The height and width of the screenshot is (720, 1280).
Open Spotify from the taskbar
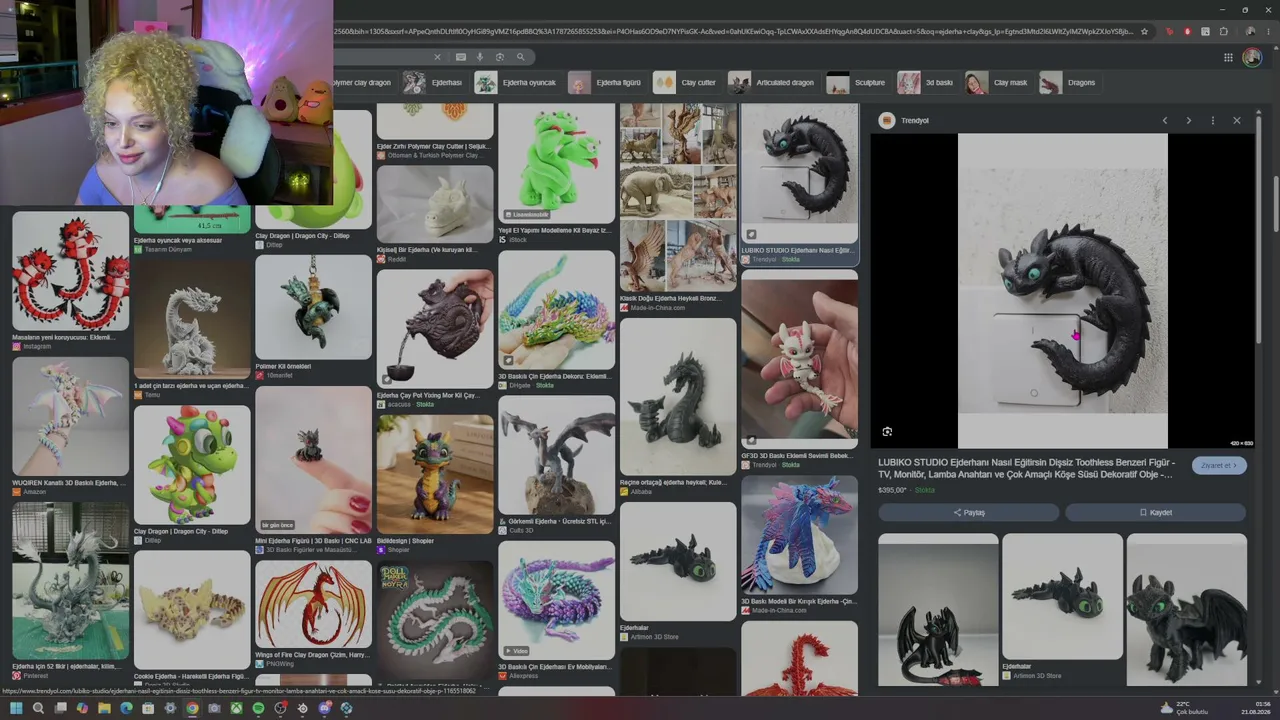258,708
